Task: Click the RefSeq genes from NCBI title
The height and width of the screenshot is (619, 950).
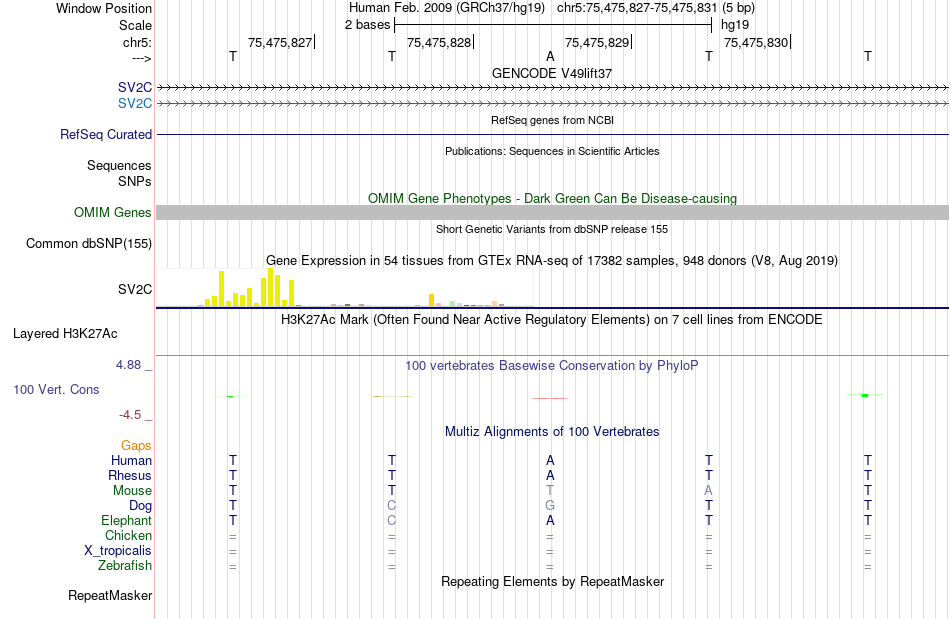Action: click(x=552, y=121)
